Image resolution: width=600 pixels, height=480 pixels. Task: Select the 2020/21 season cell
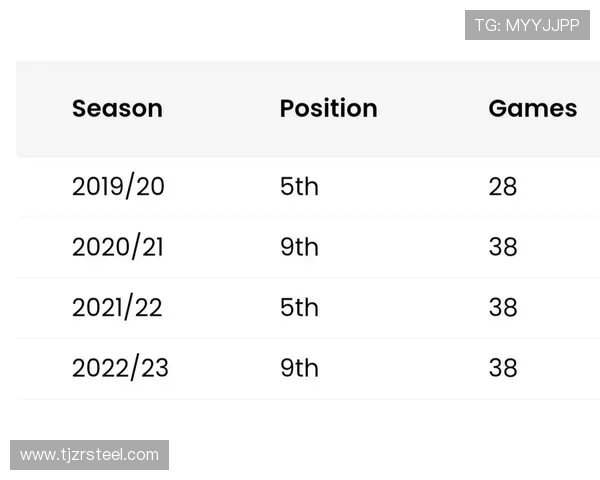pyautogui.click(x=117, y=247)
